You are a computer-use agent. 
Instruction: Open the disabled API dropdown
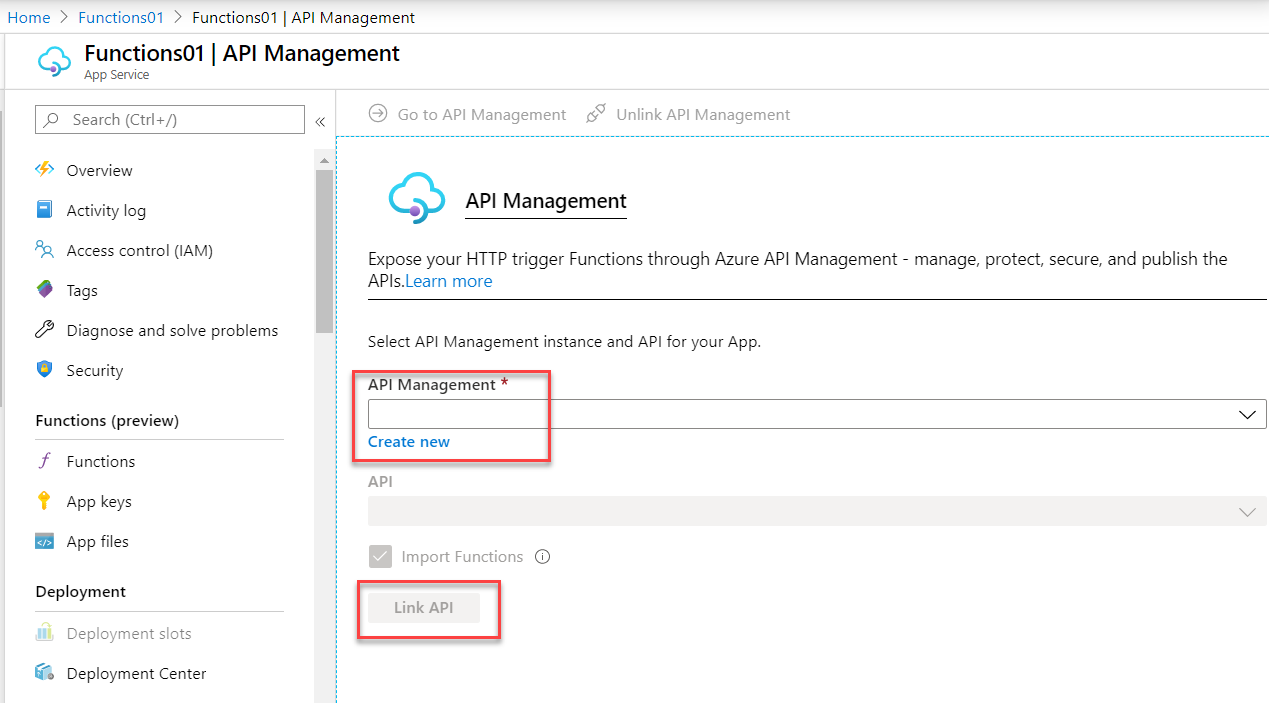pos(817,511)
